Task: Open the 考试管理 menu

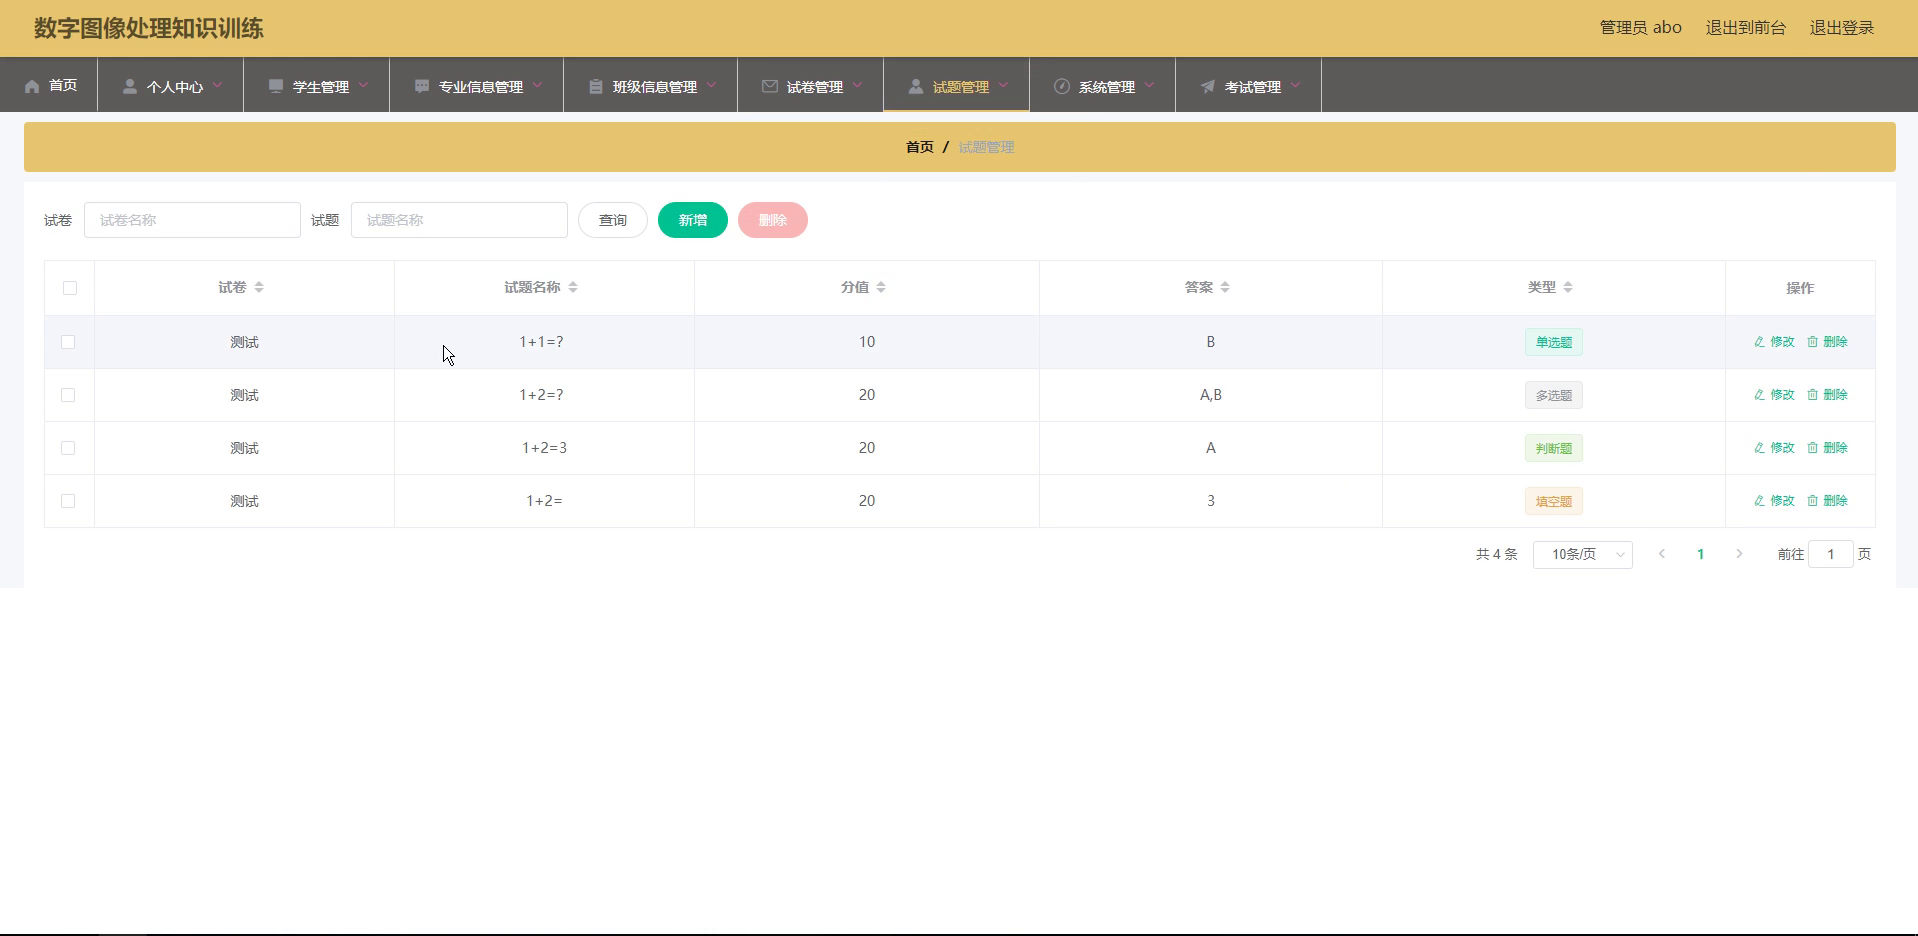Action: [1249, 85]
